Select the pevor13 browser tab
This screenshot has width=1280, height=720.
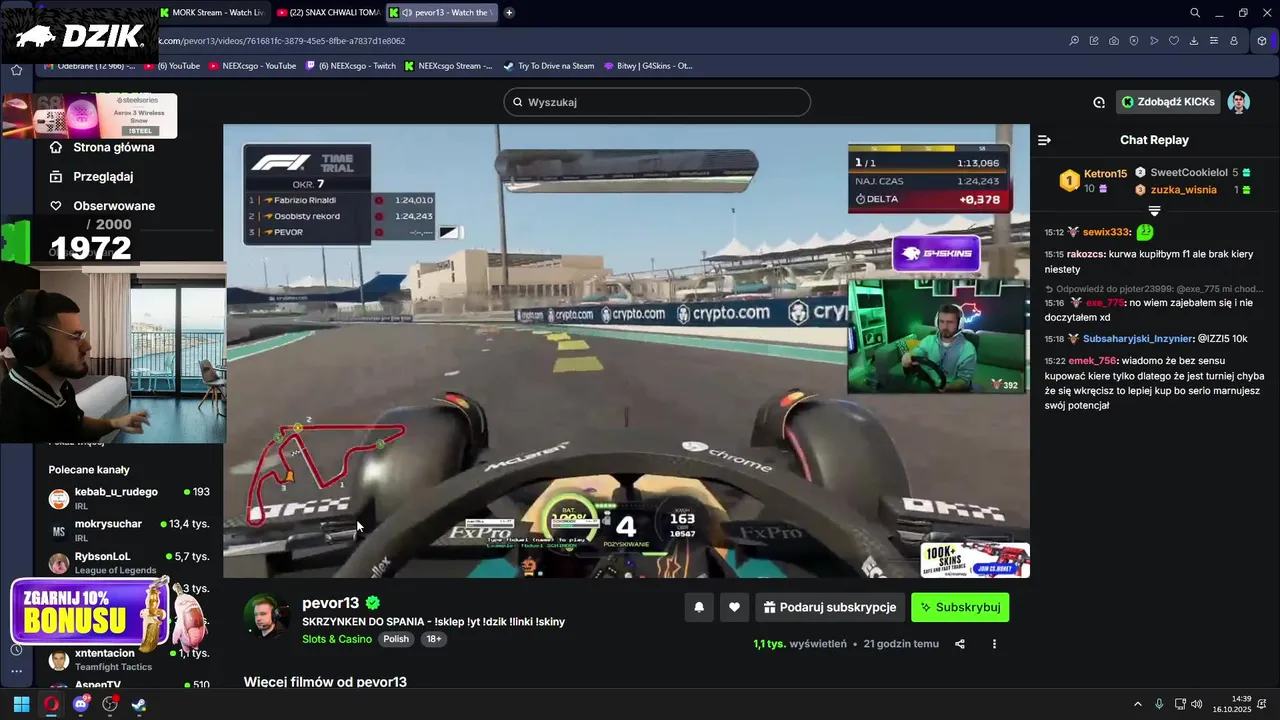tap(442, 12)
